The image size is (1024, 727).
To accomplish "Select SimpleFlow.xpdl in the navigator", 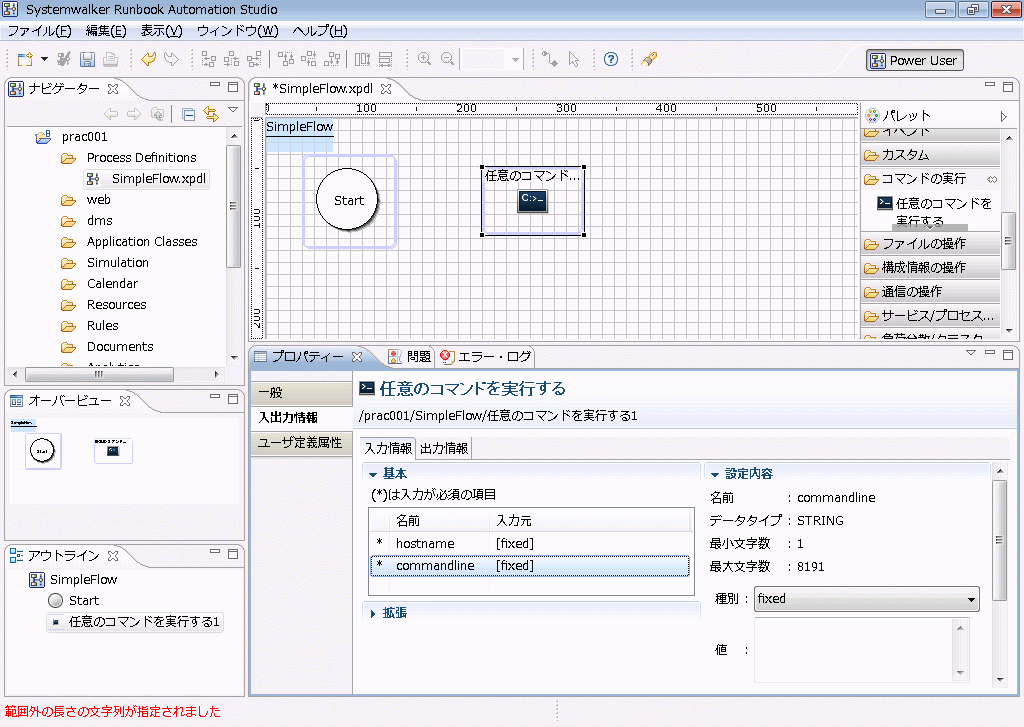I will pyautogui.click(x=159, y=178).
